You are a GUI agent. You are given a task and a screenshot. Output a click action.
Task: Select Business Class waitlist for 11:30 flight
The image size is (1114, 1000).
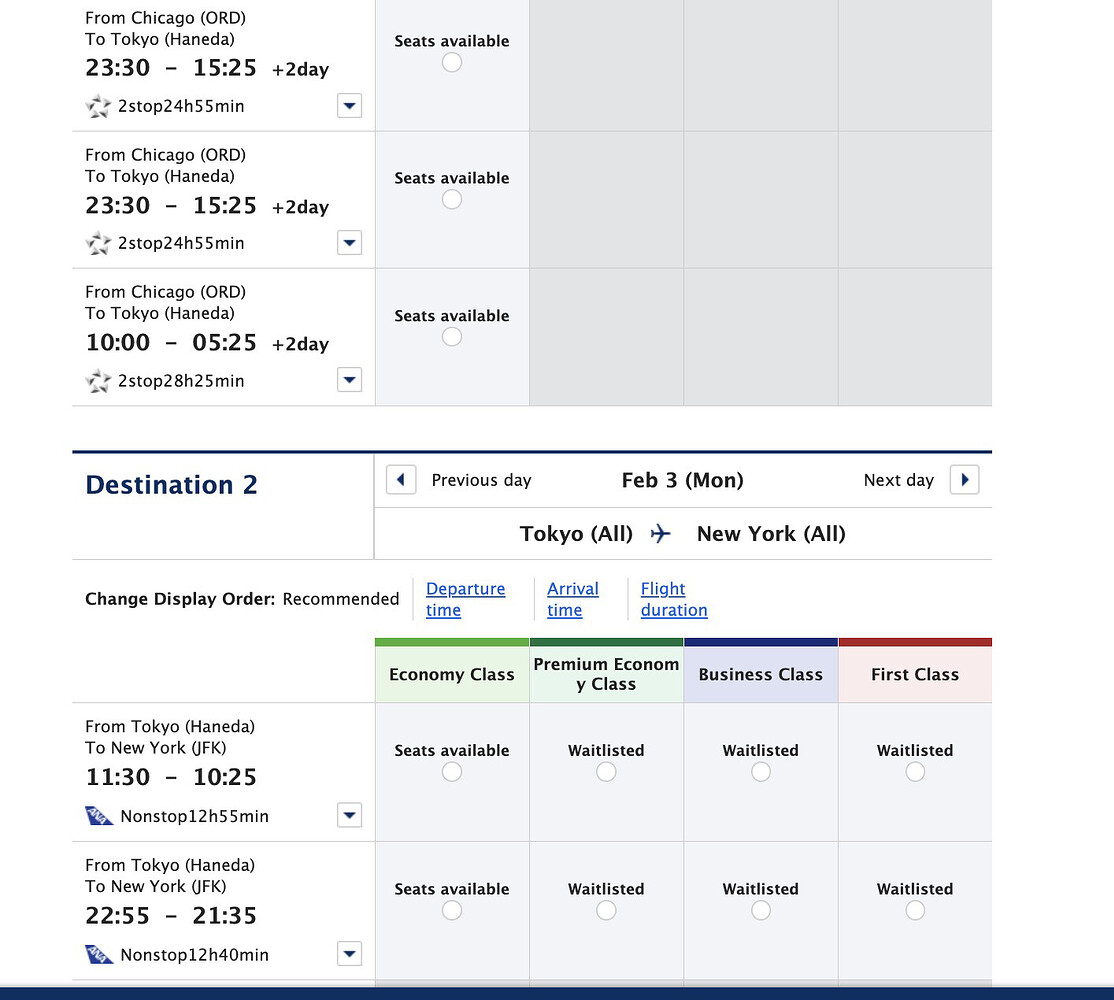pyautogui.click(x=761, y=772)
